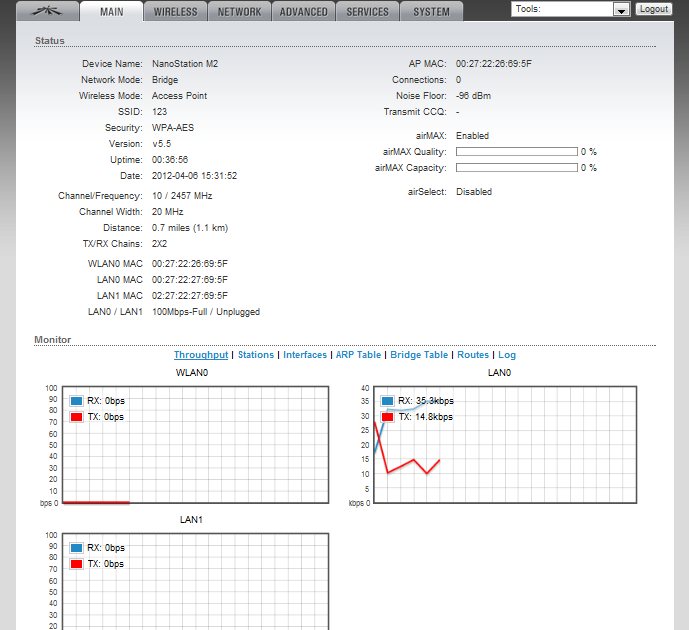689x630 pixels.
Task: Click the airMAX Quality progress bar
Action: 516,152
